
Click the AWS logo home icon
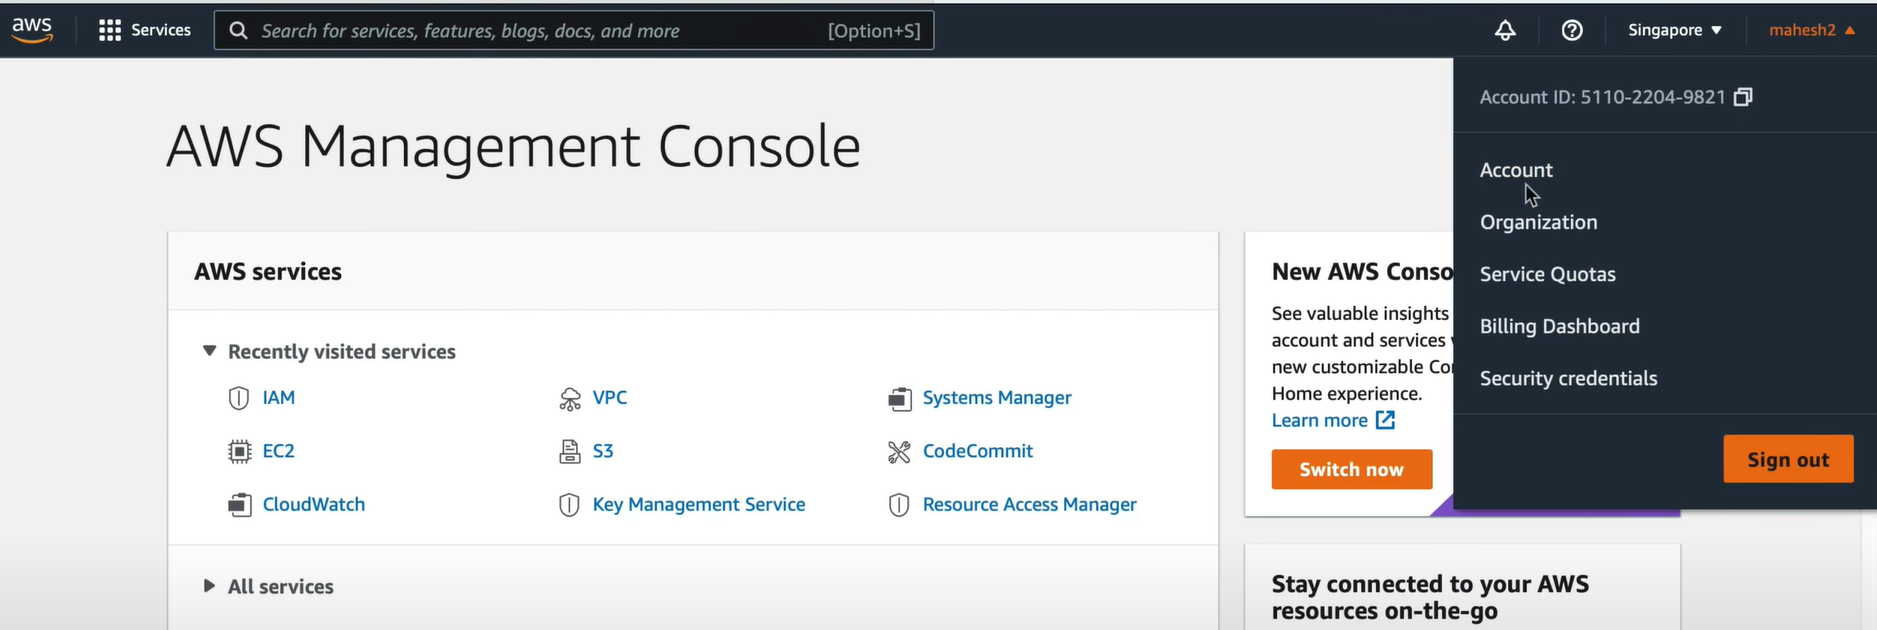tap(32, 30)
